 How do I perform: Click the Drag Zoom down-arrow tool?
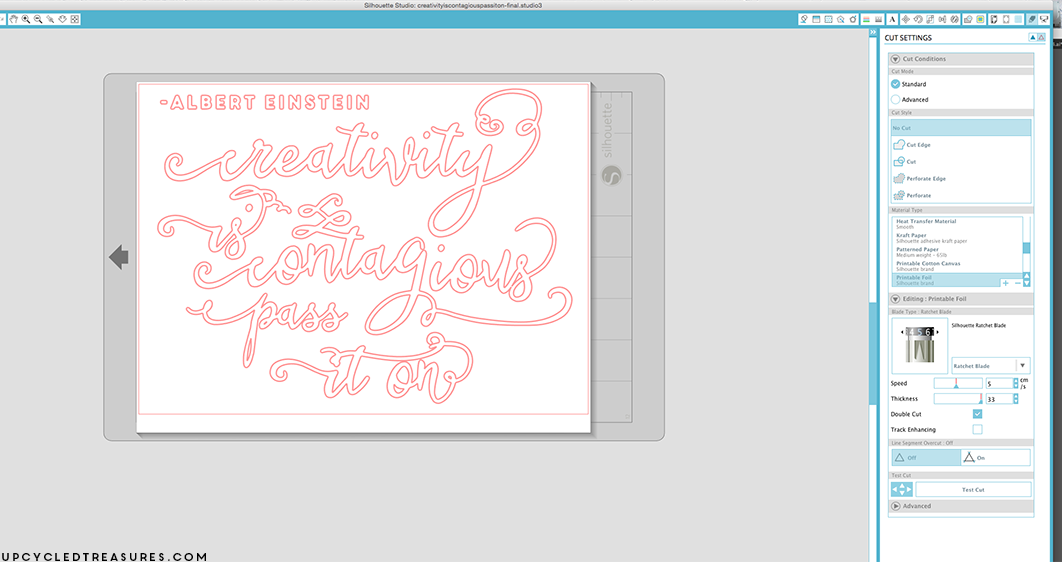(62, 20)
